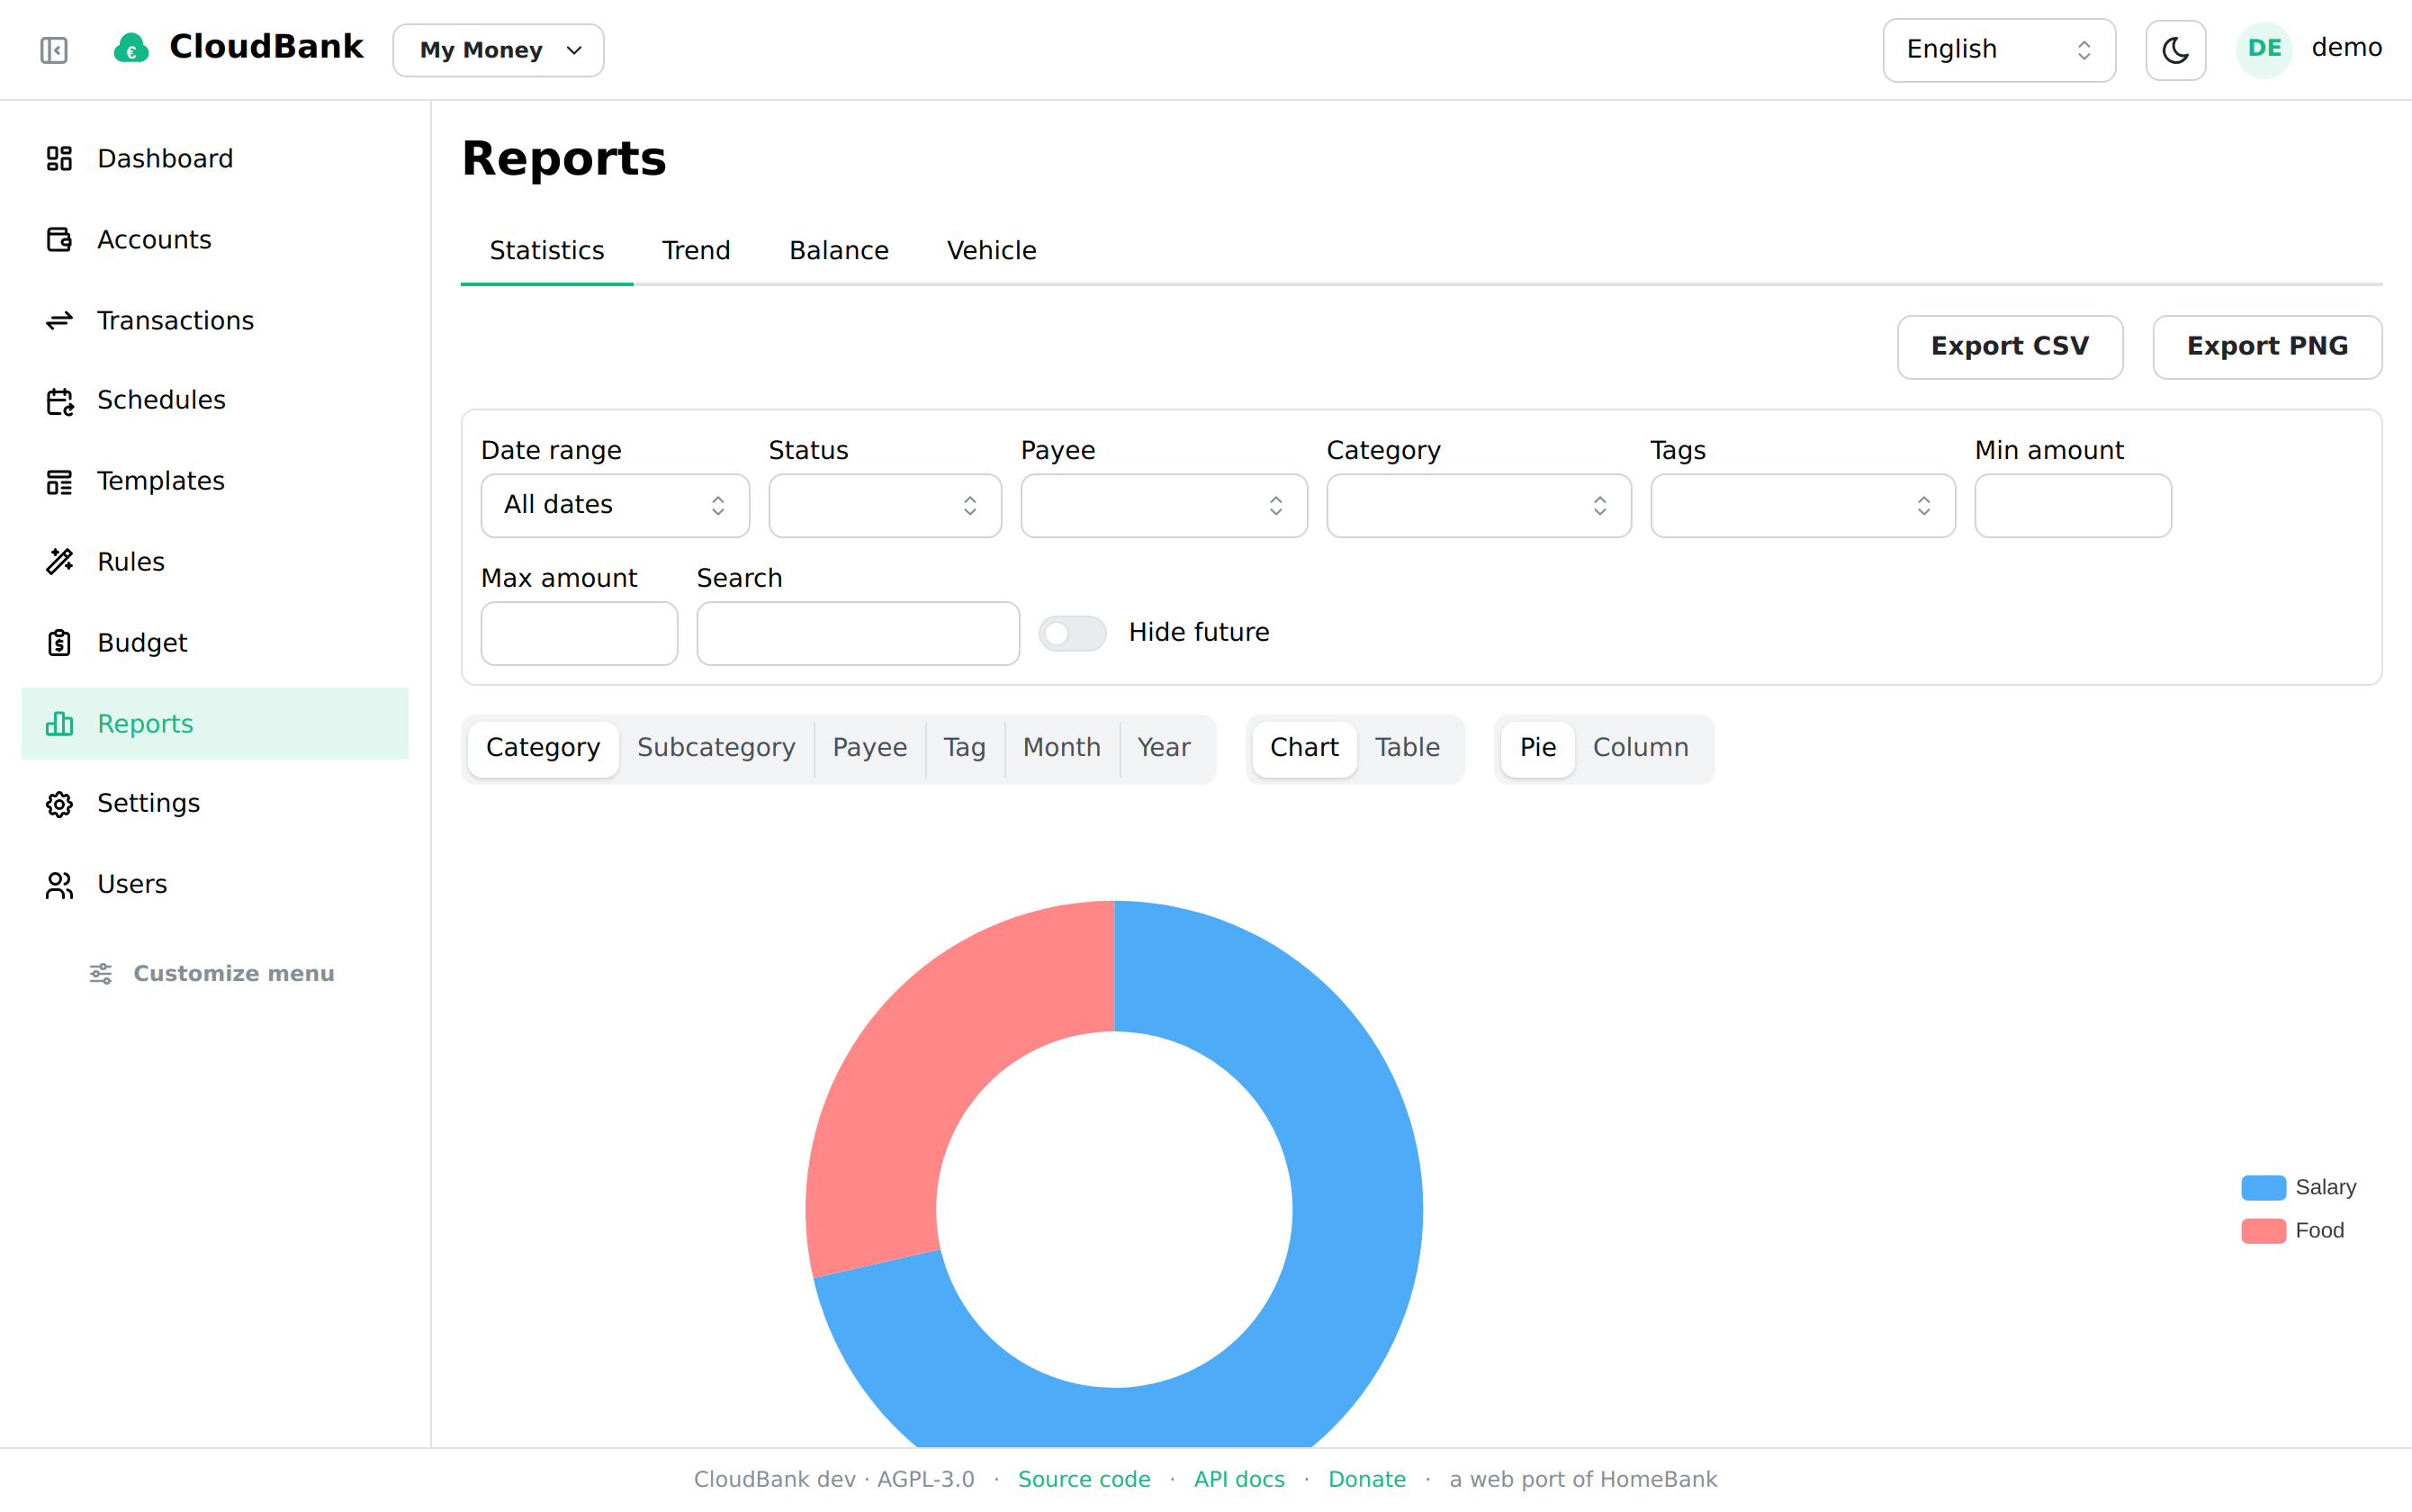This screenshot has width=2412, height=1512.
Task: Focus the Max amount field
Action: 579,633
